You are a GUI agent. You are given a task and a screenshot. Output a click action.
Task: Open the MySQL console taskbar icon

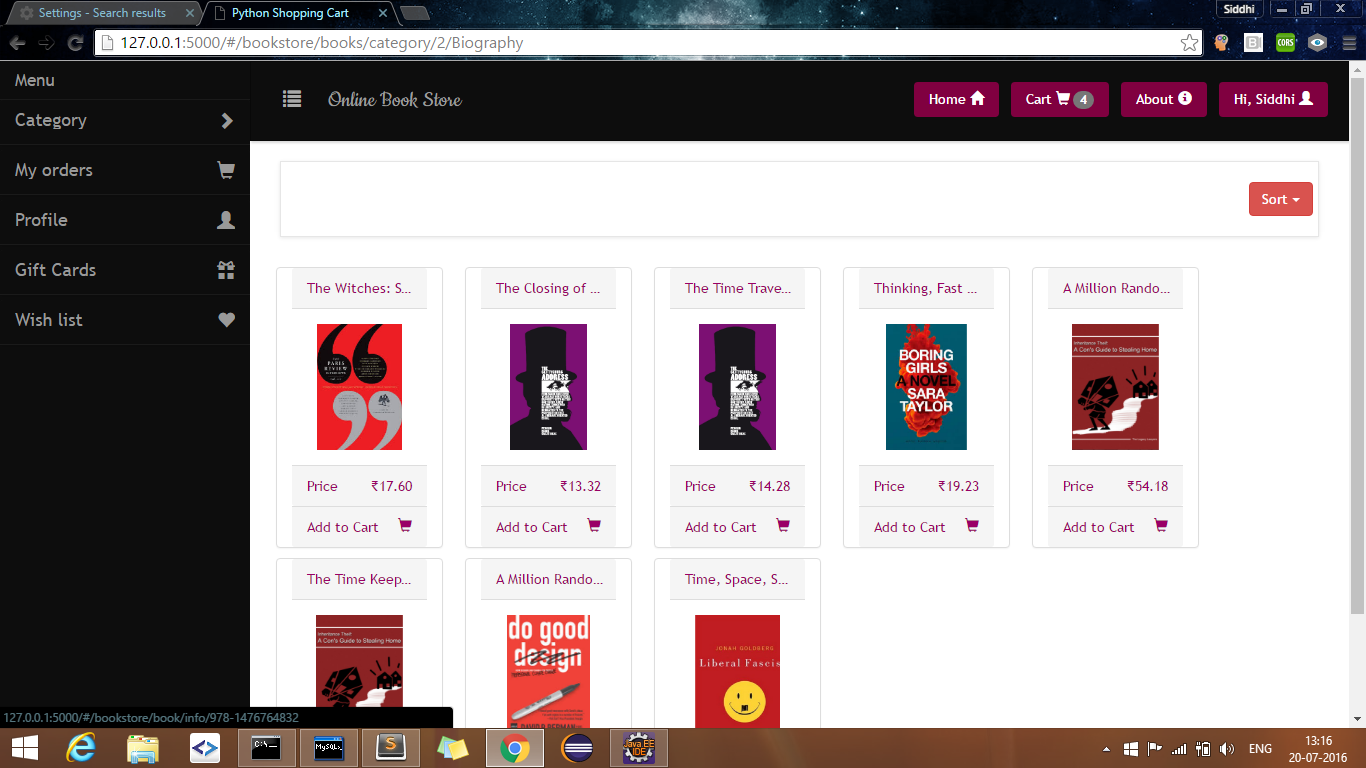[329, 748]
